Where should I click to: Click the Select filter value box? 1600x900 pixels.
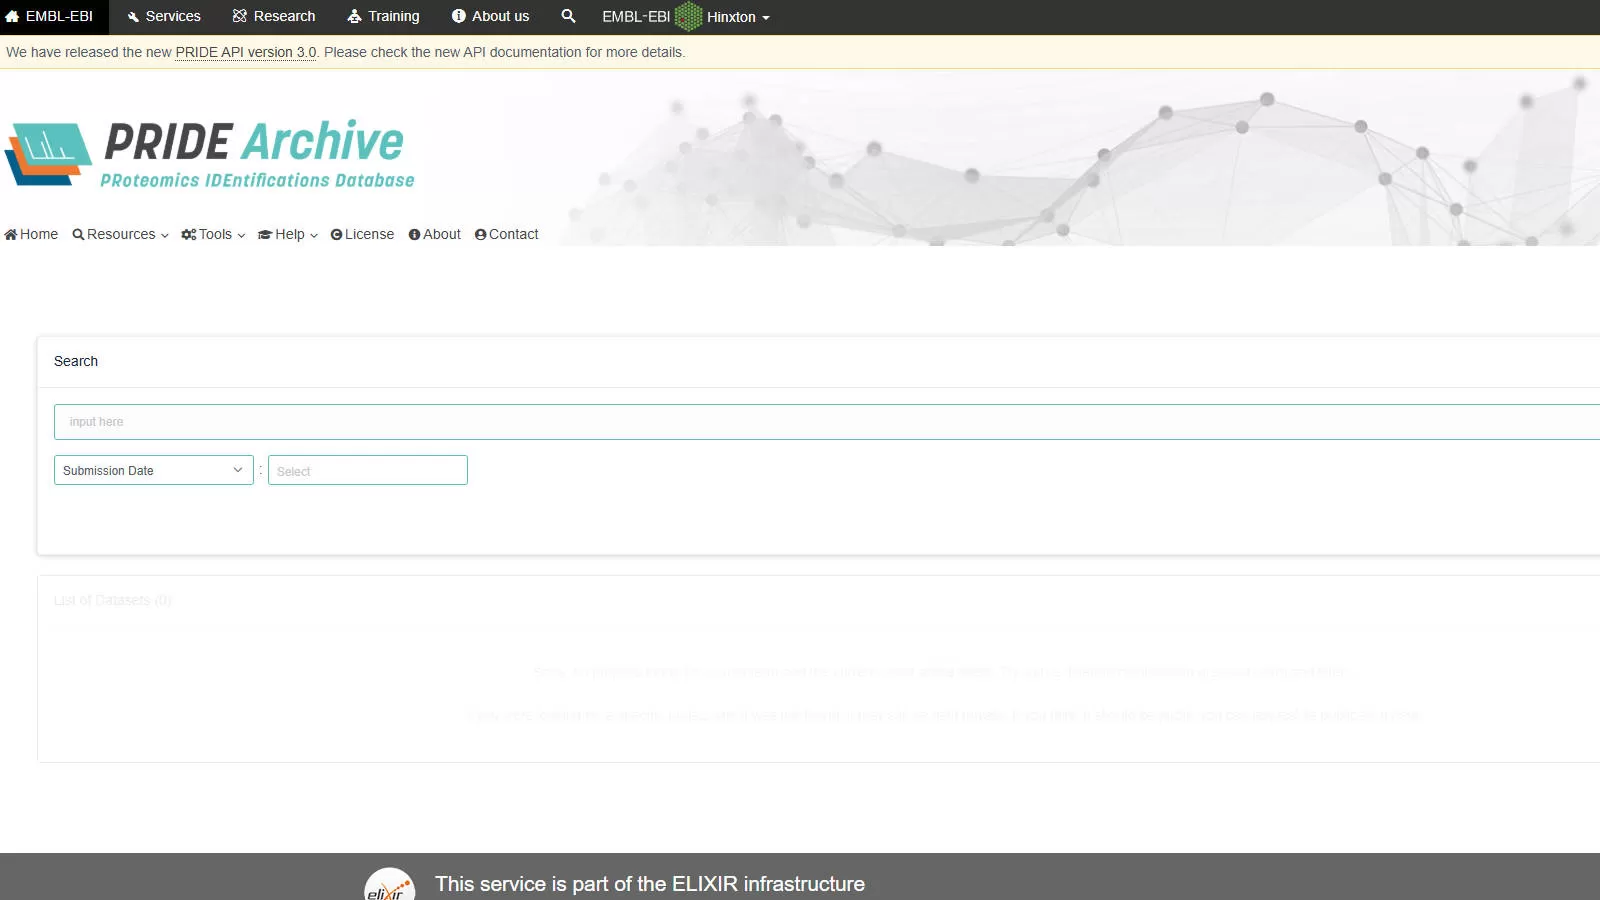(x=368, y=470)
